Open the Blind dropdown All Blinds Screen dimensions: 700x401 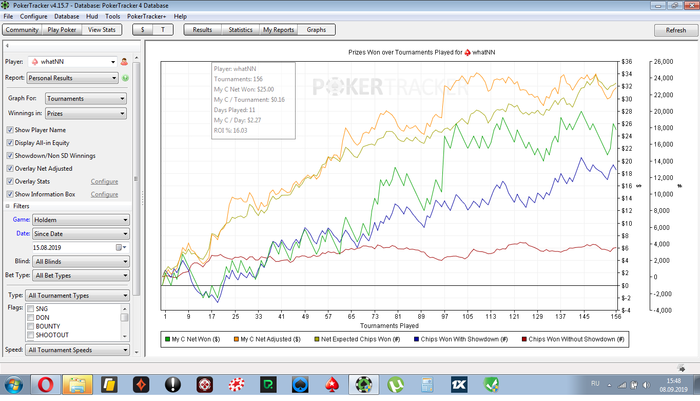pyautogui.click(x=81, y=261)
